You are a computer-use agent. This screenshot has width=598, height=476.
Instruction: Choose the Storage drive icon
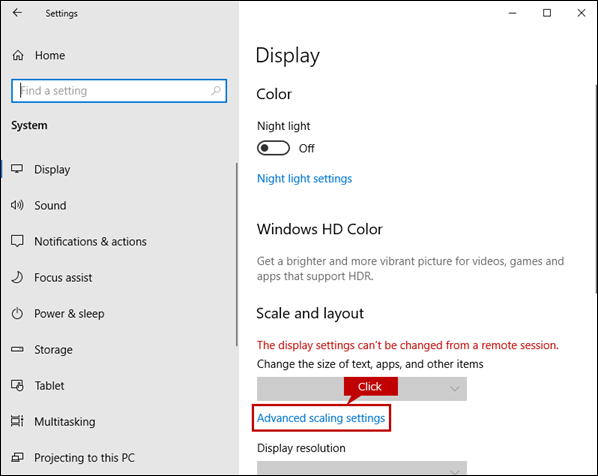[x=17, y=349]
